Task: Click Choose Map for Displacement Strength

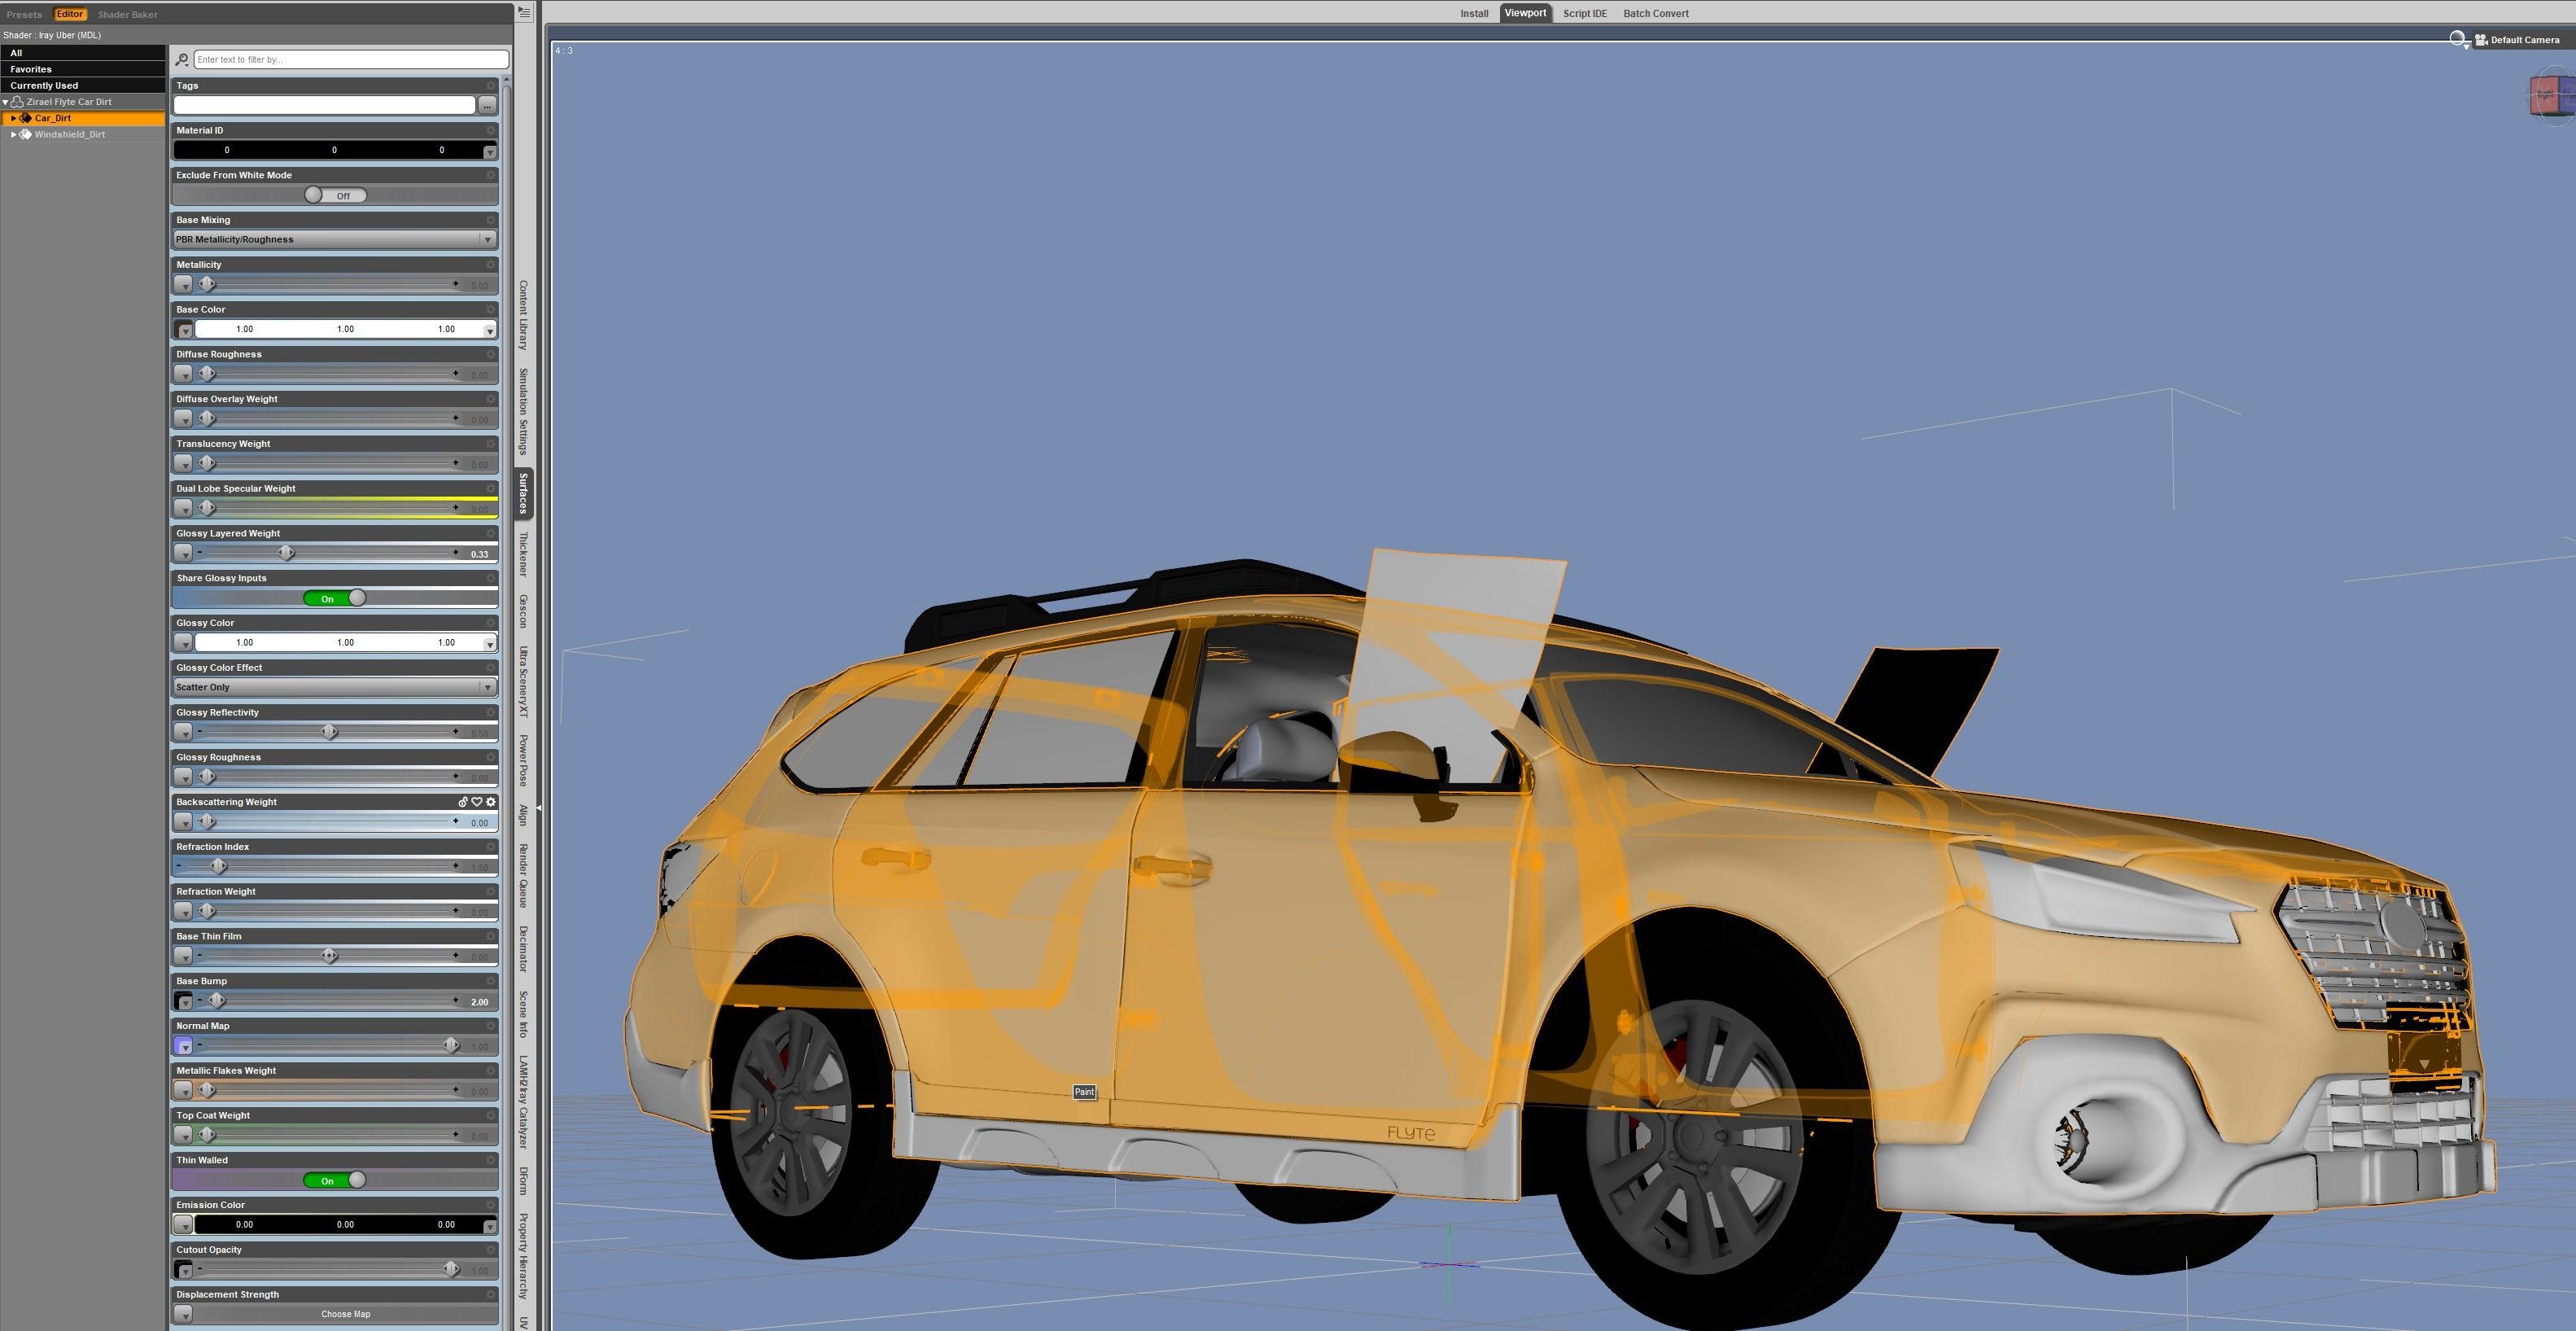Action: tap(345, 1314)
